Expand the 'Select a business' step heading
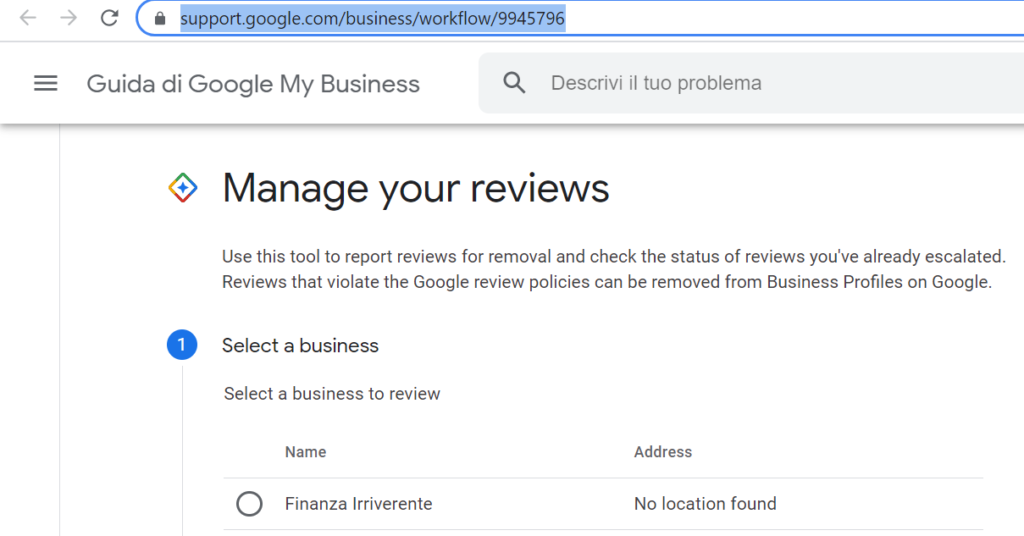The height and width of the screenshot is (536, 1024). 300,346
